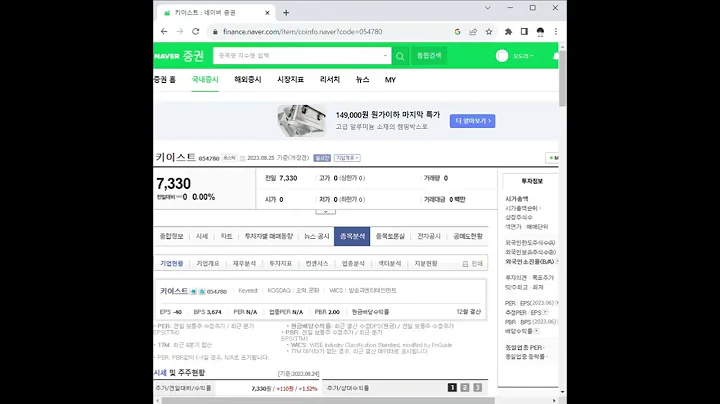Go back with the browser back arrow
720x404 pixels.
[x=164, y=32]
